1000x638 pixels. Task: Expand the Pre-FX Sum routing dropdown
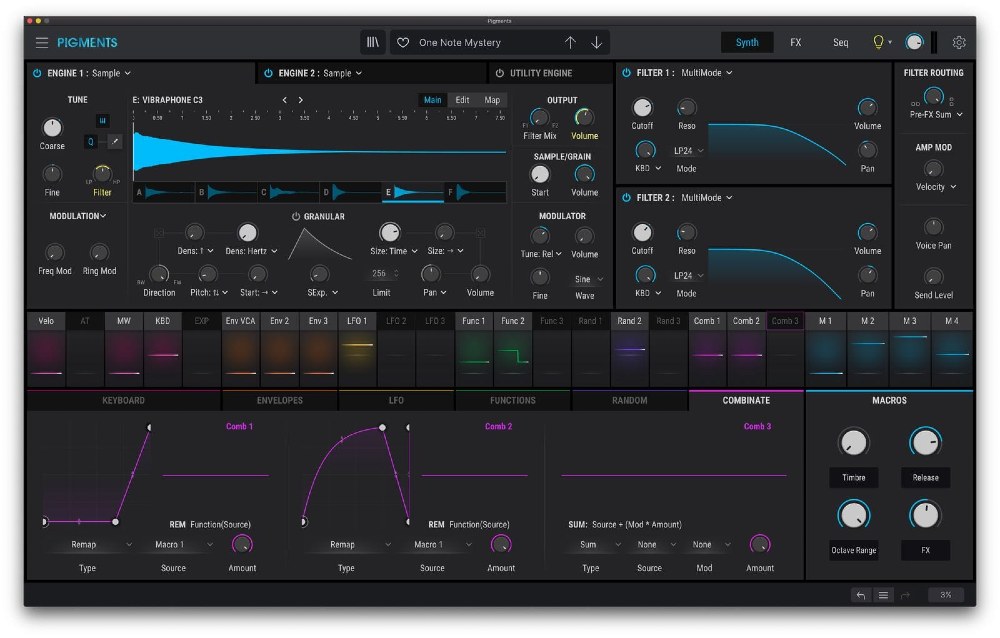point(936,115)
